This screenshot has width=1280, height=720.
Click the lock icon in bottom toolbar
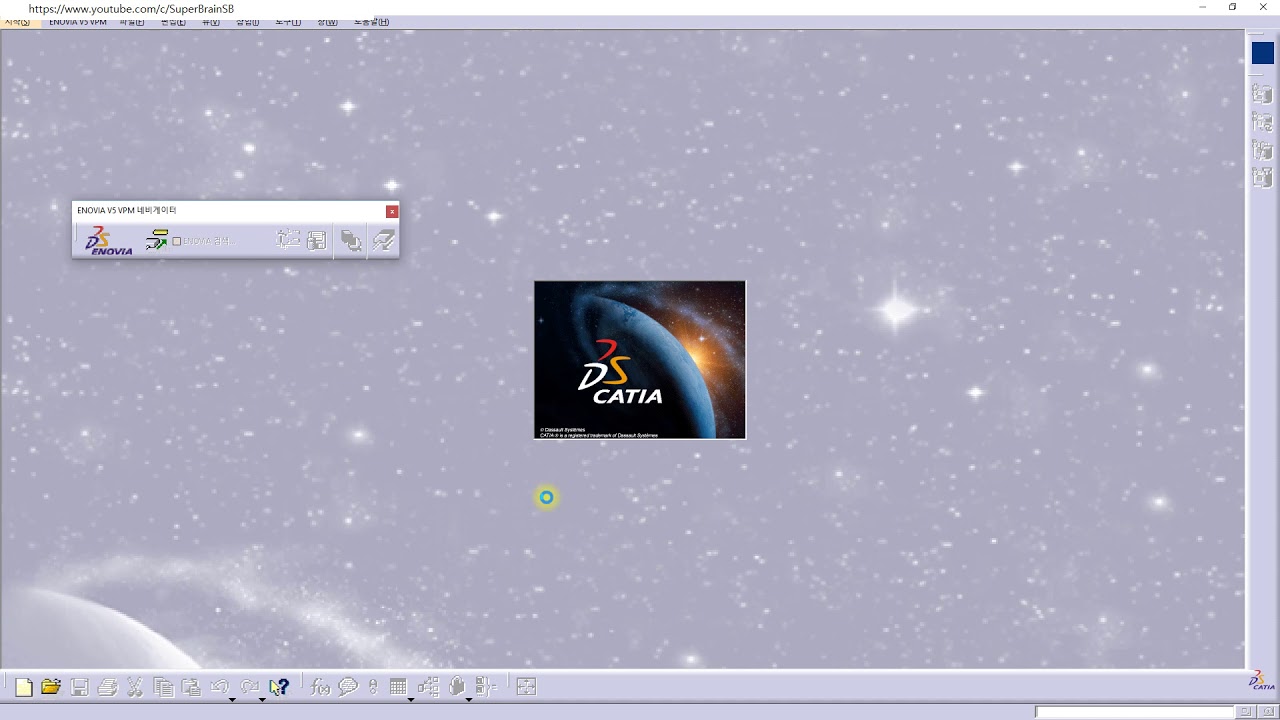click(x=457, y=687)
